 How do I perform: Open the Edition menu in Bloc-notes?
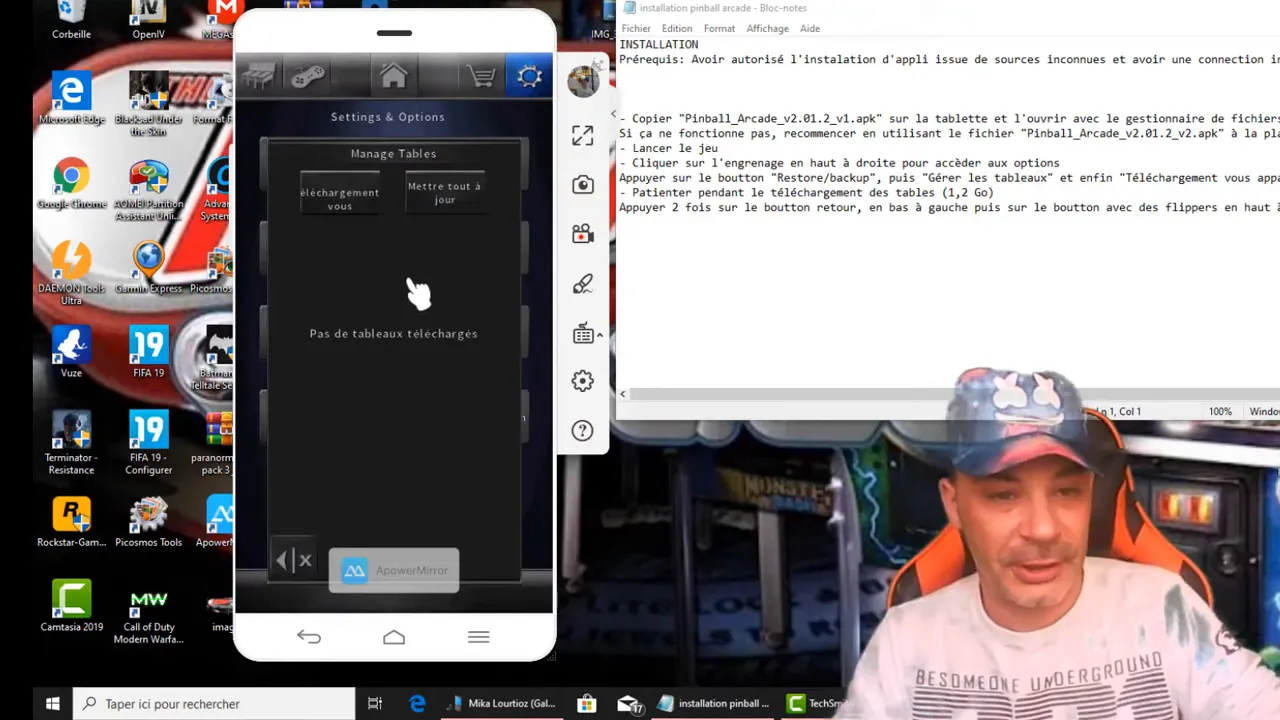676,29
